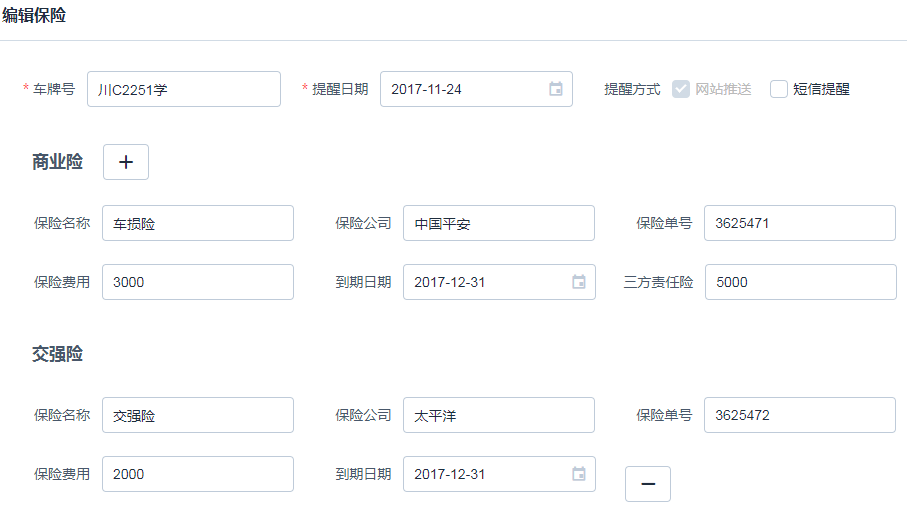This screenshot has width=907, height=511.
Task: Click 保险单号 field showing 3625472
Action: pyautogui.click(x=799, y=415)
